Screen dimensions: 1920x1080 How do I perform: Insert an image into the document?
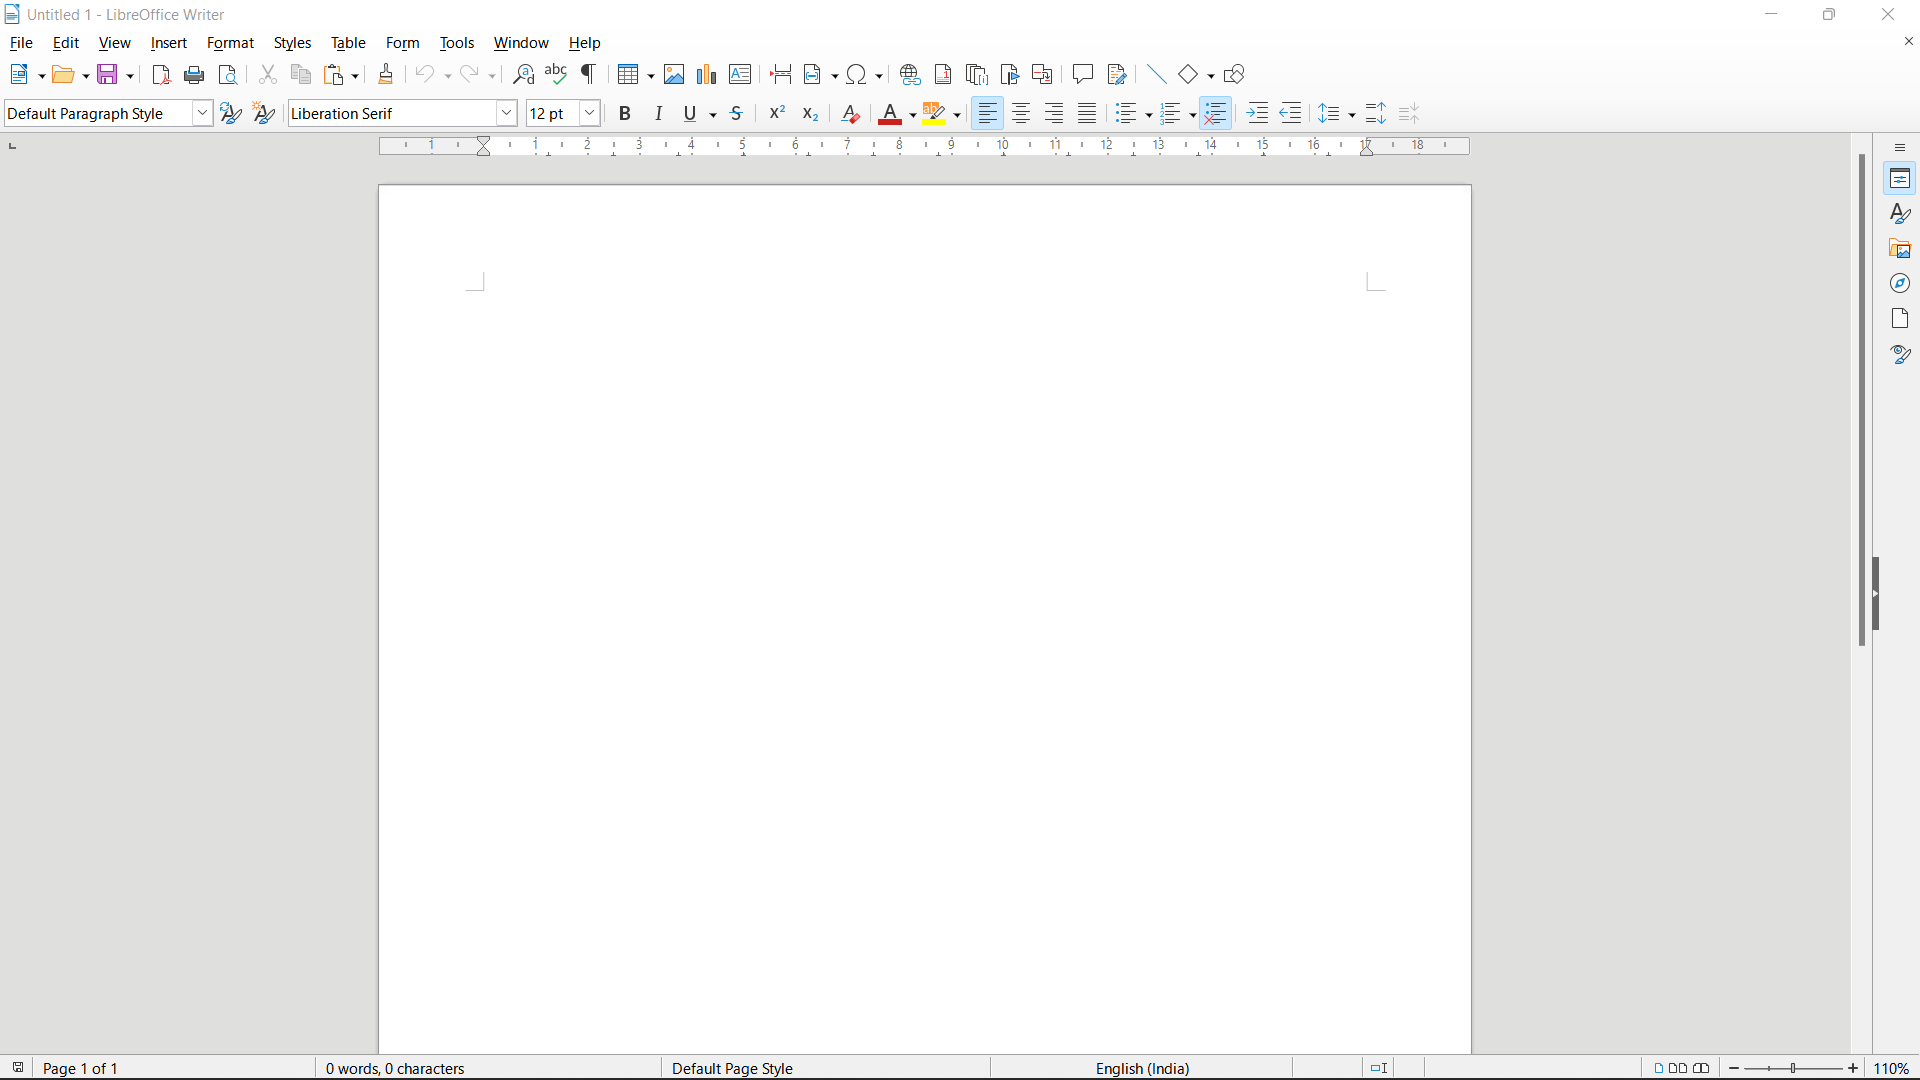(x=675, y=74)
